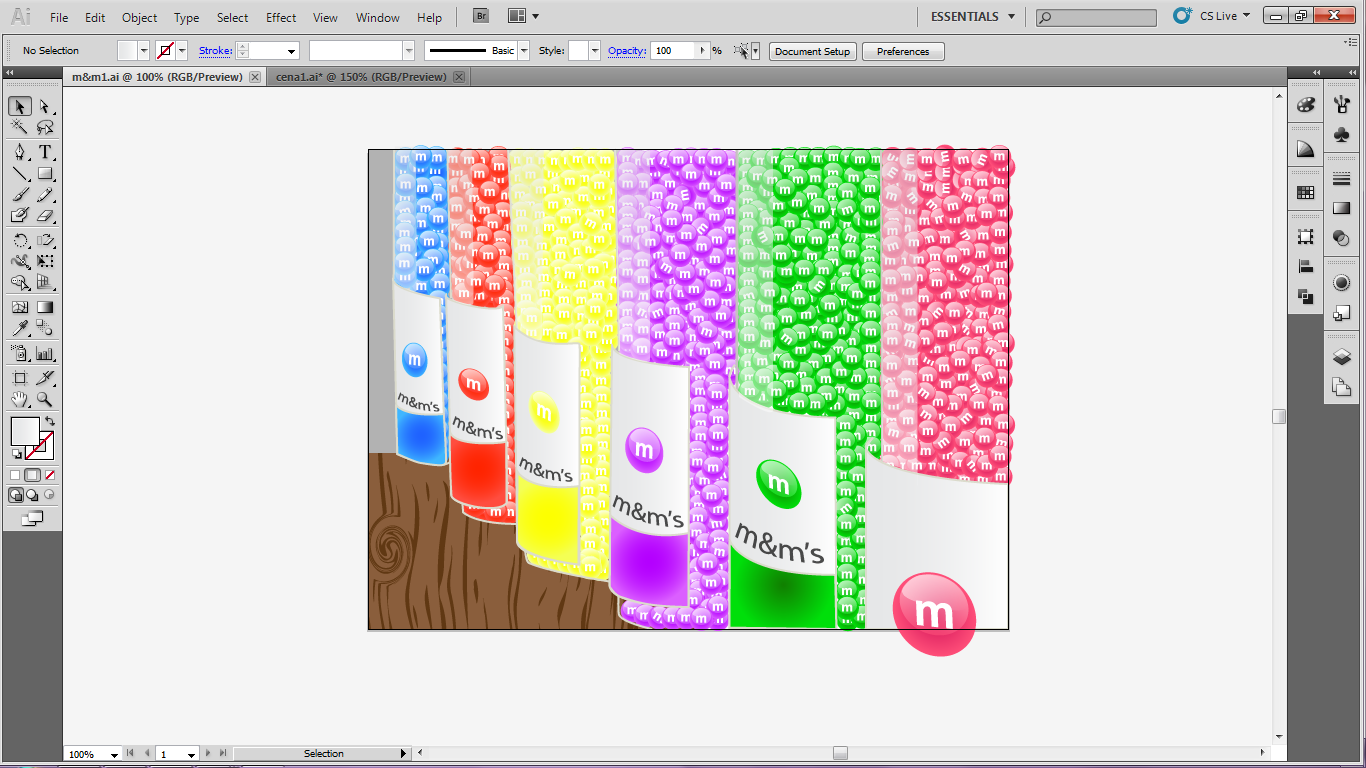Screen dimensions: 1366x768
Task: Open the Effect menu
Action: coord(281,17)
